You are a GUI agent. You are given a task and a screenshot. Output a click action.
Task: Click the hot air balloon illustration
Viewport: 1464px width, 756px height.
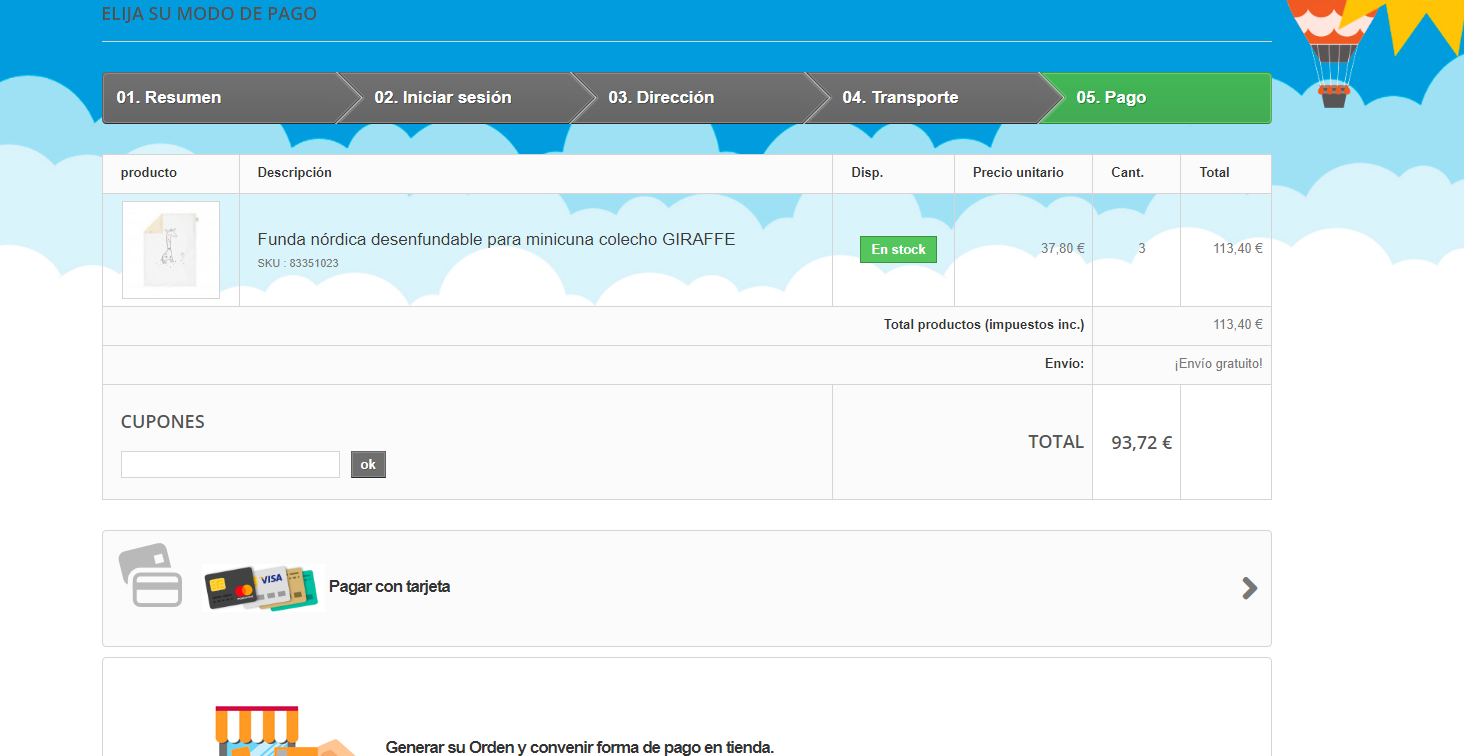(1332, 53)
